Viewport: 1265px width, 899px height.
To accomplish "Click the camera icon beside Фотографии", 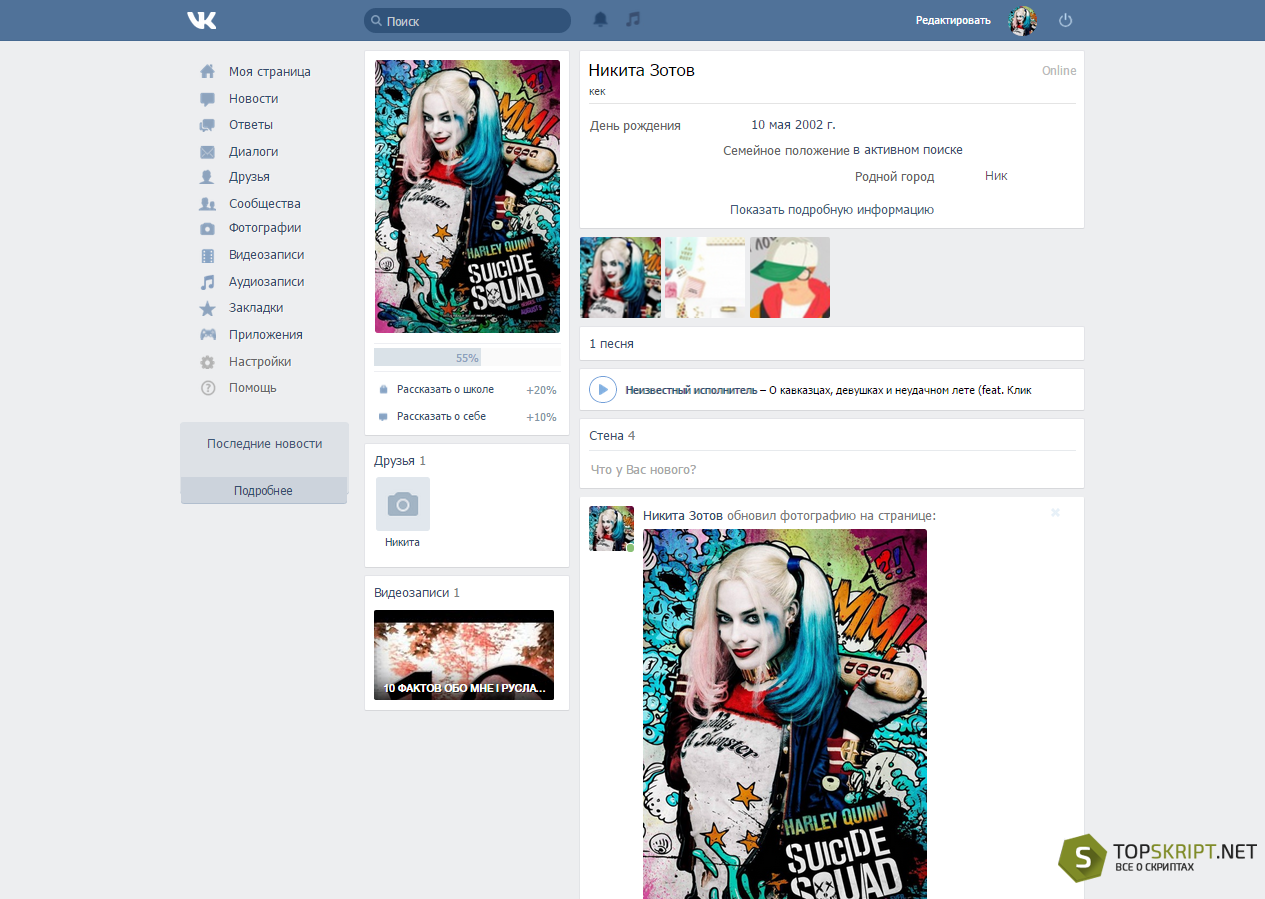I will (207, 228).
